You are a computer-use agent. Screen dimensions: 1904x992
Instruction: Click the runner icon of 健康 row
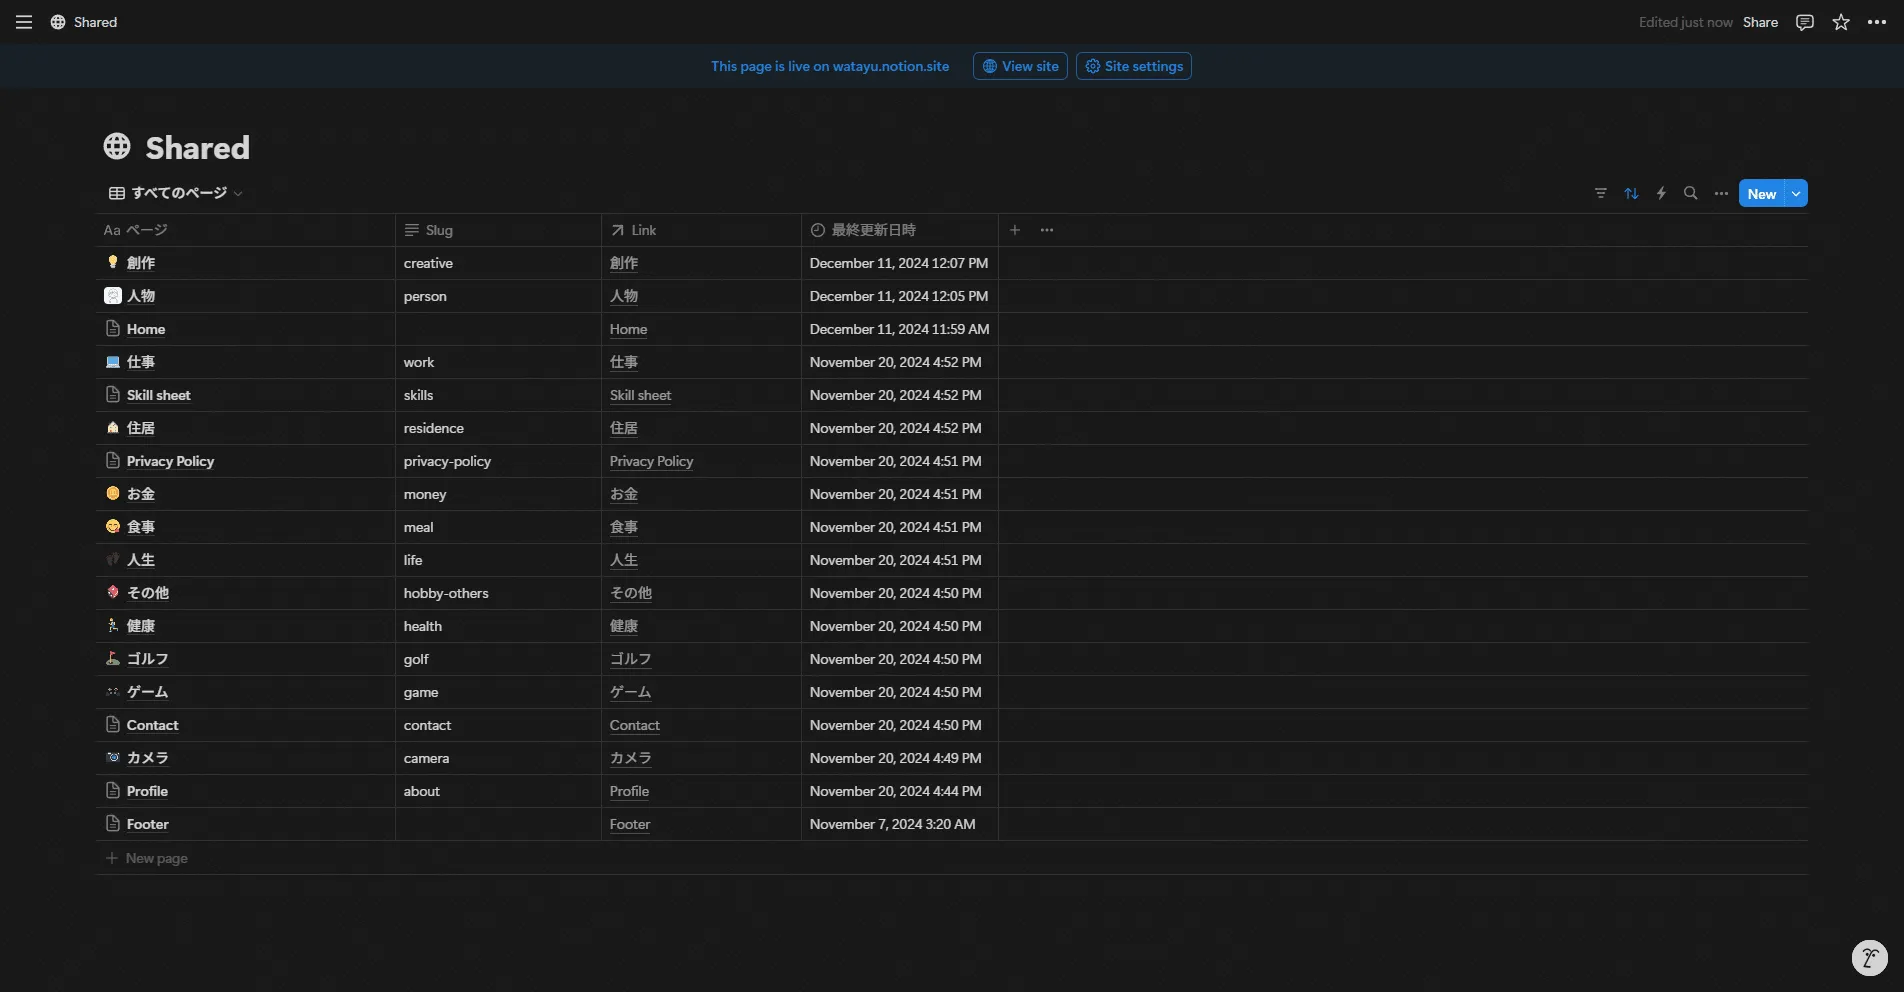pyautogui.click(x=113, y=625)
